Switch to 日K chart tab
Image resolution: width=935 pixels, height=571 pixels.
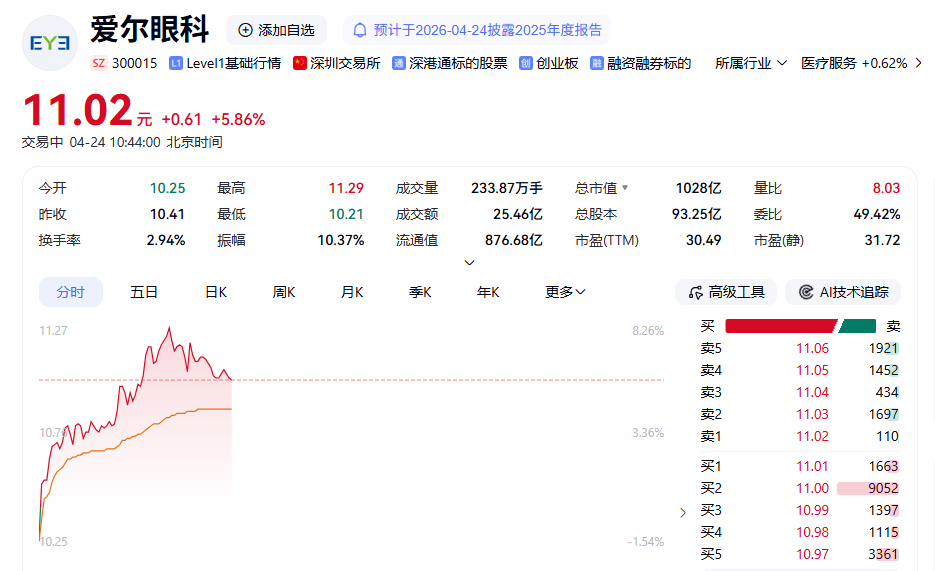[x=216, y=292]
